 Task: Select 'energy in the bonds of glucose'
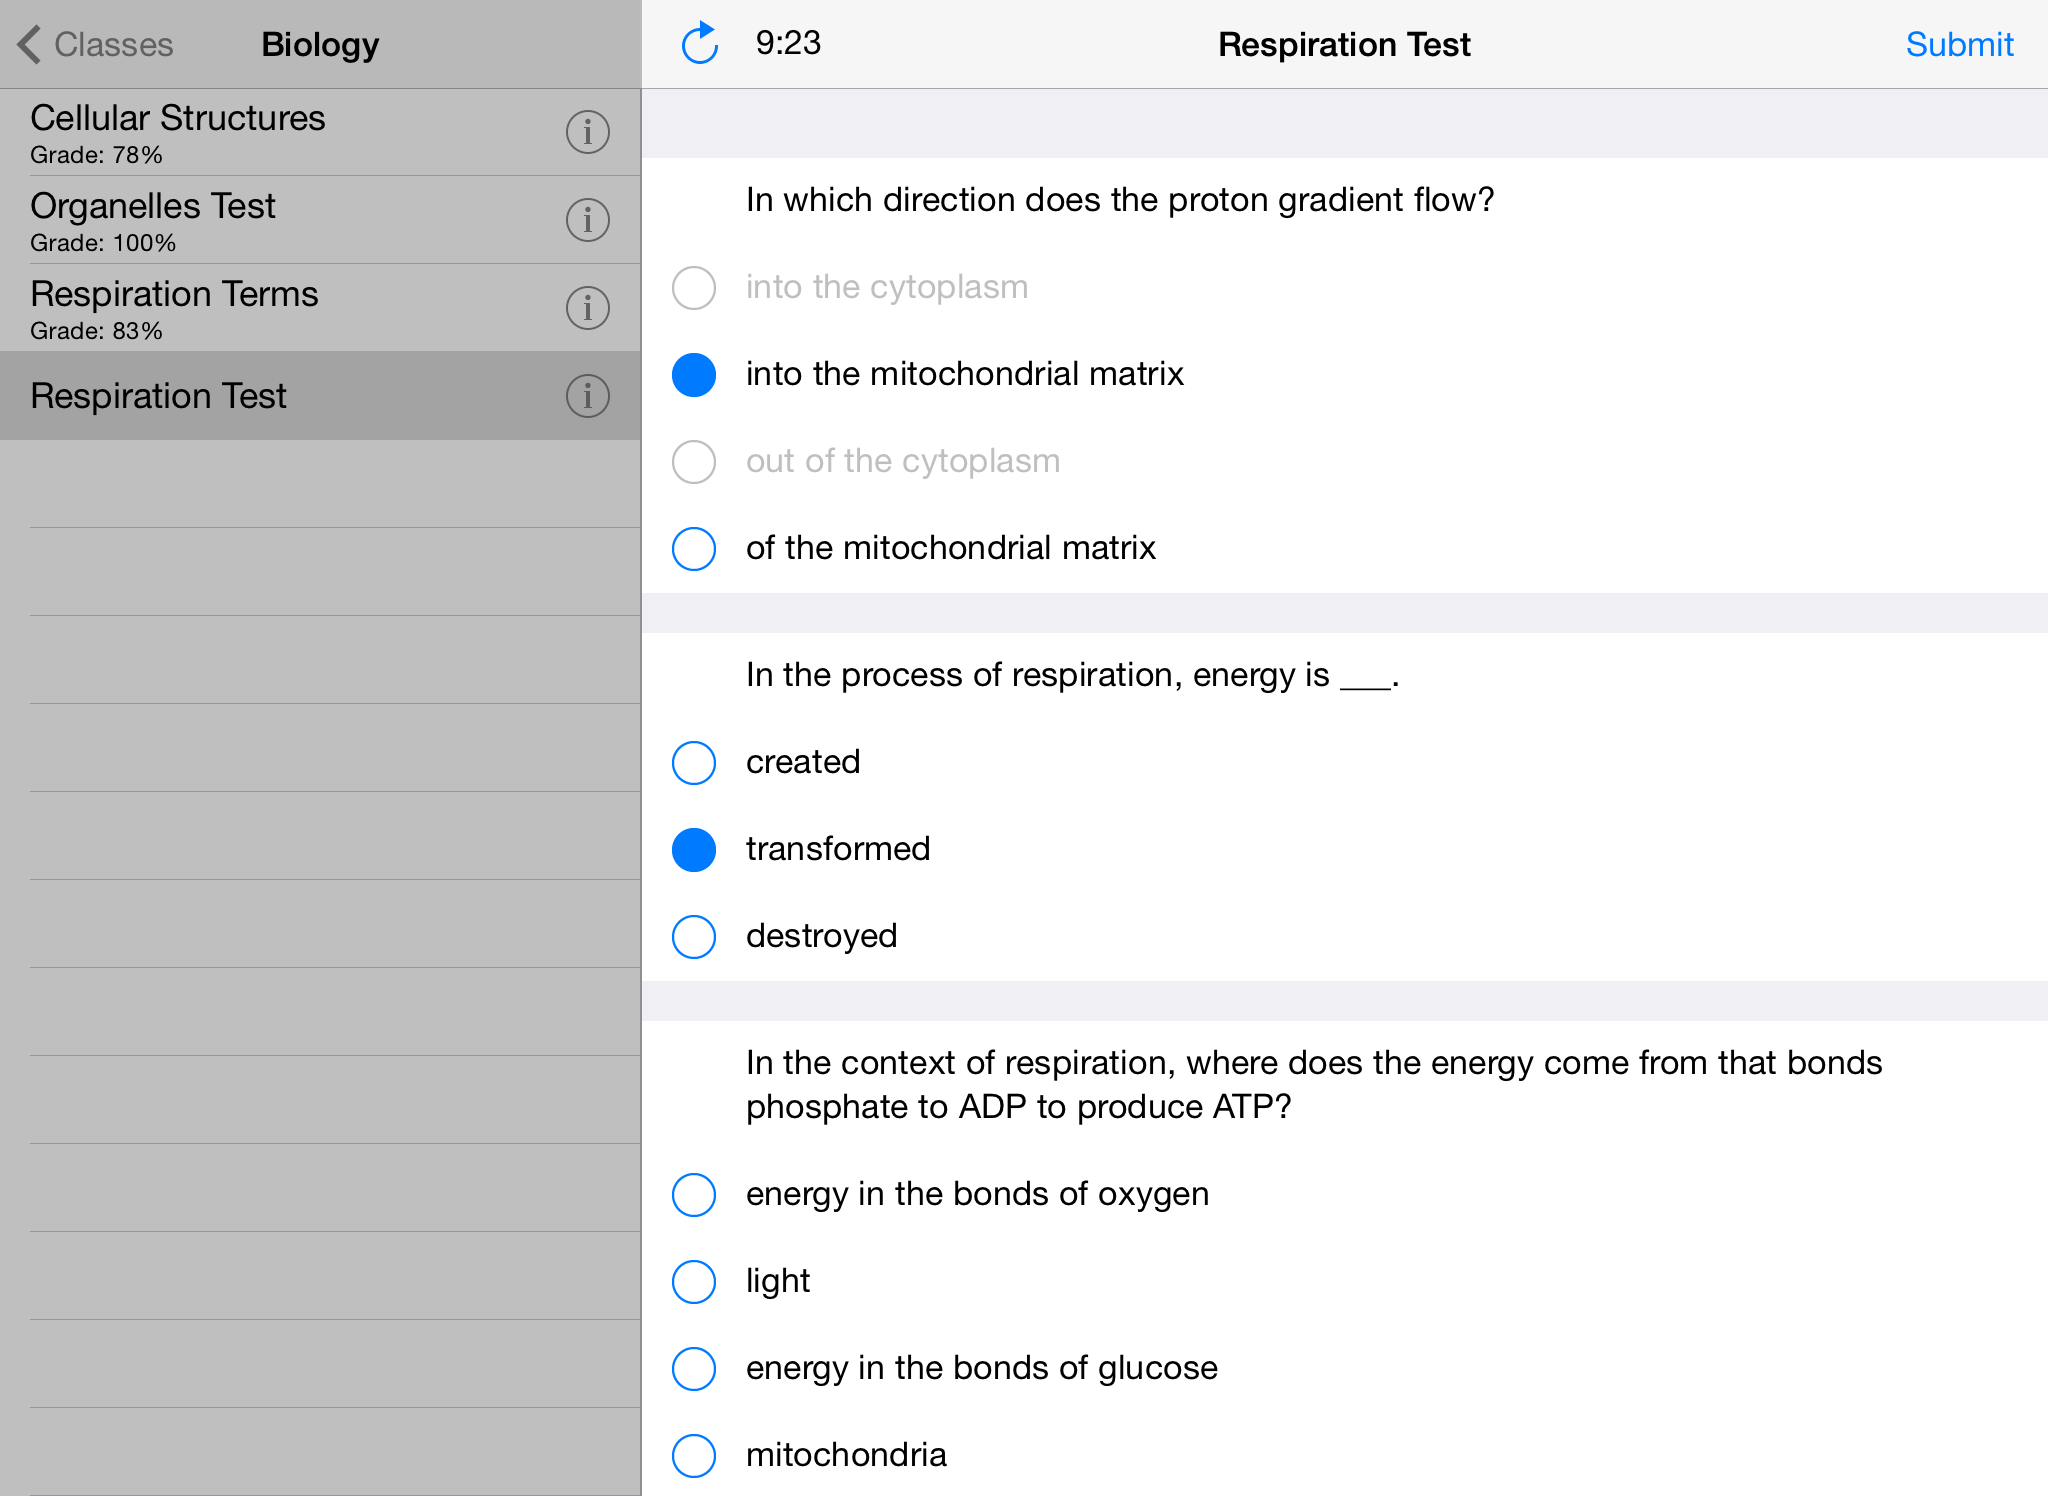click(694, 1368)
